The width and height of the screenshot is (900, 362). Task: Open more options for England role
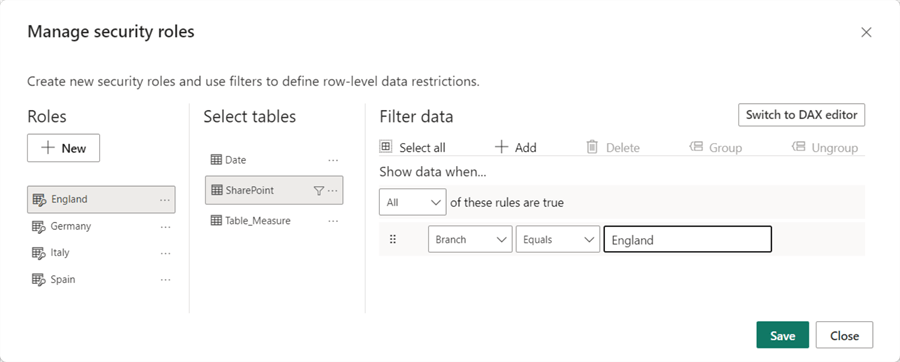(165, 200)
